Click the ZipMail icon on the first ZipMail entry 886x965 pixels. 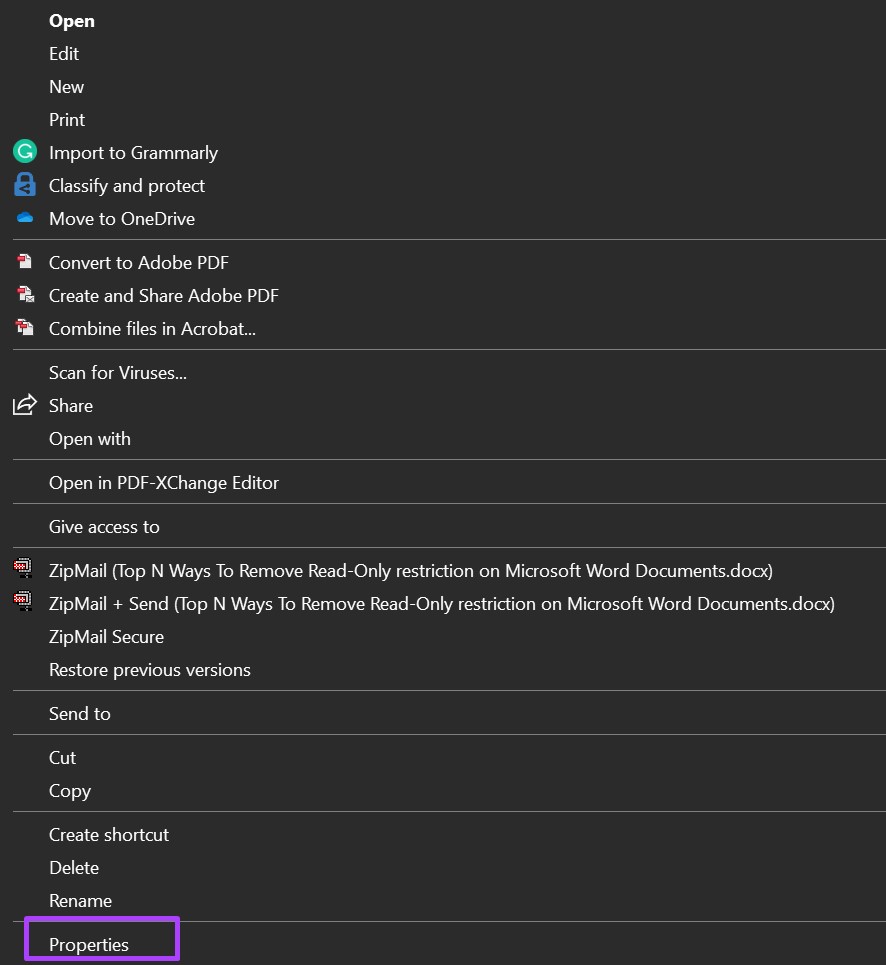tap(23, 567)
